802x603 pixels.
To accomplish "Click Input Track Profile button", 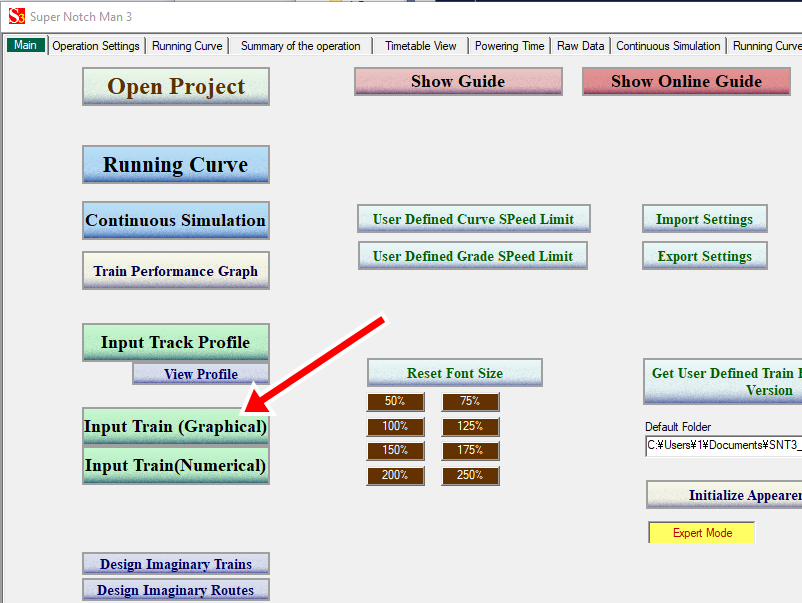I will pos(176,342).
